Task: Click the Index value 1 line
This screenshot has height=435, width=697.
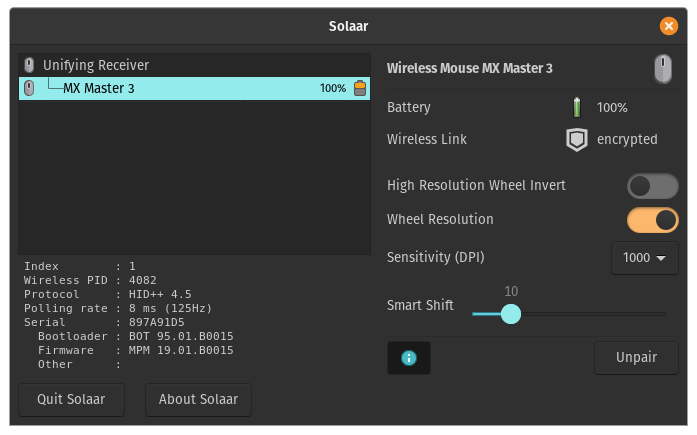Action: pos(80,266)
